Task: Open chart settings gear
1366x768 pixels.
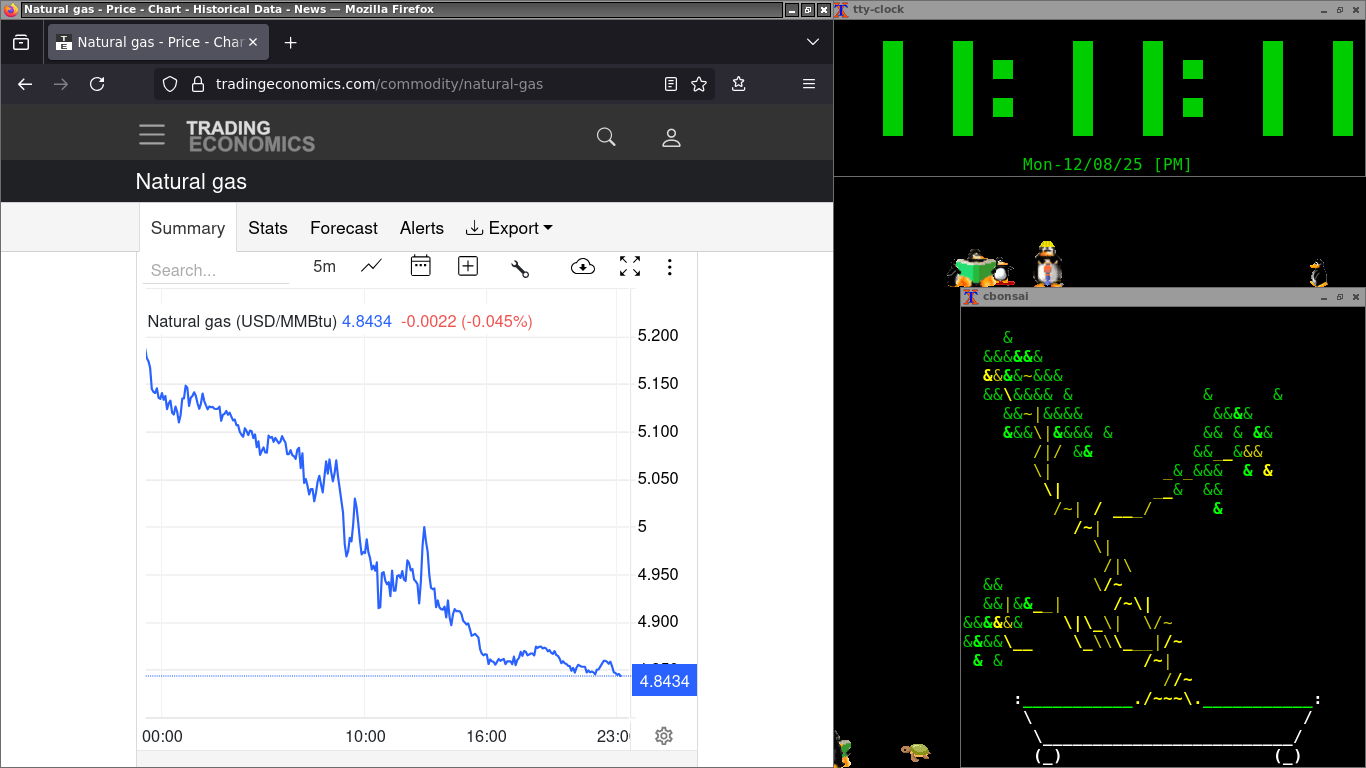Action: tap(663, 736)
